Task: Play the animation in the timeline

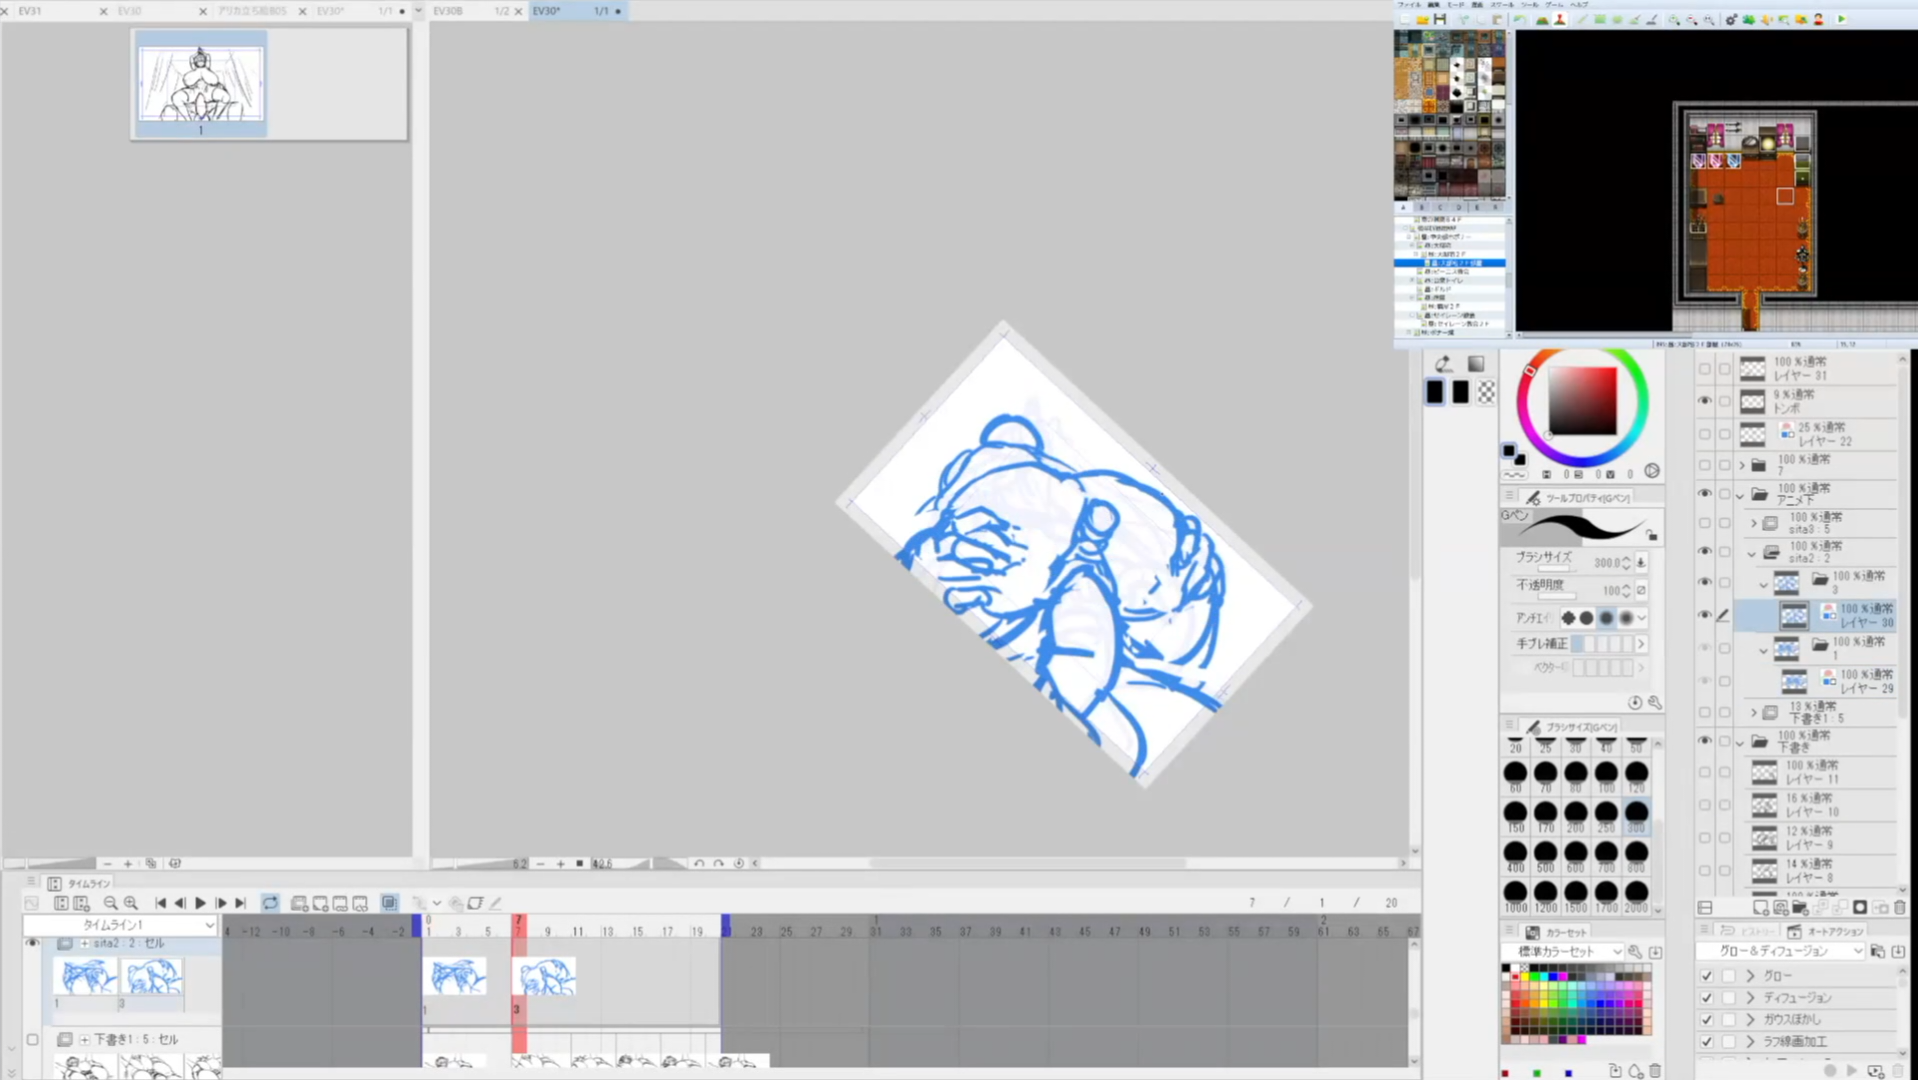Action: 200,903
